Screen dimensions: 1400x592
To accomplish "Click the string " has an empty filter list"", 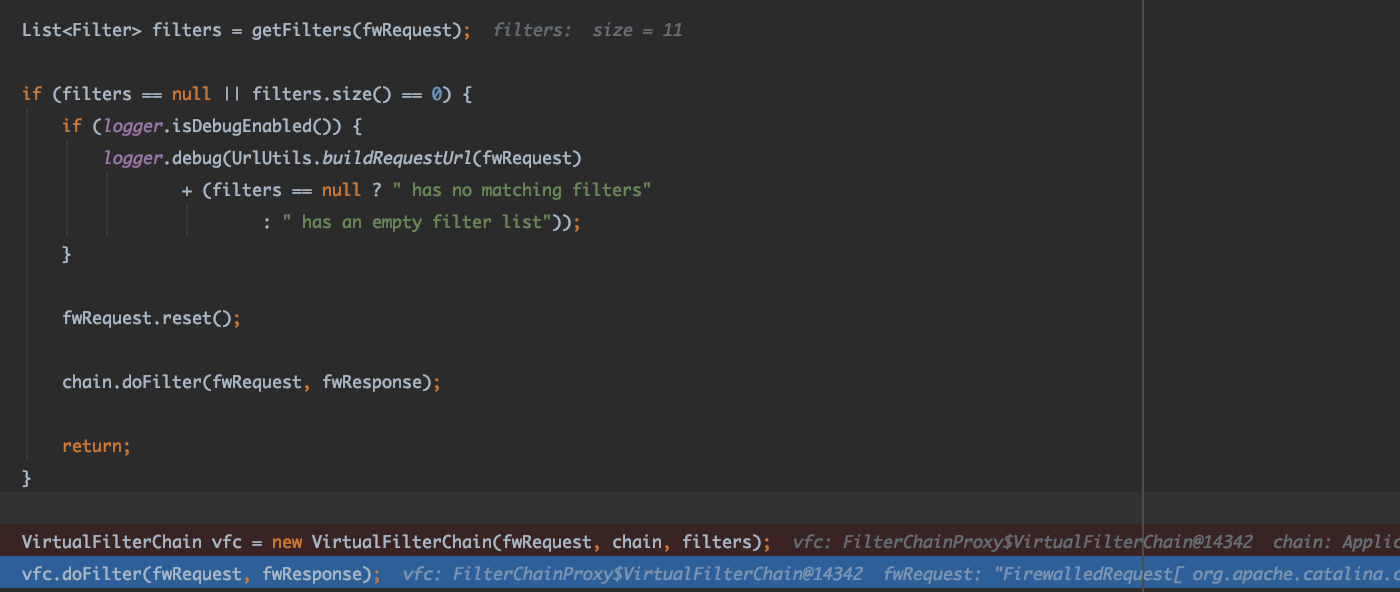I will [417, 222].
